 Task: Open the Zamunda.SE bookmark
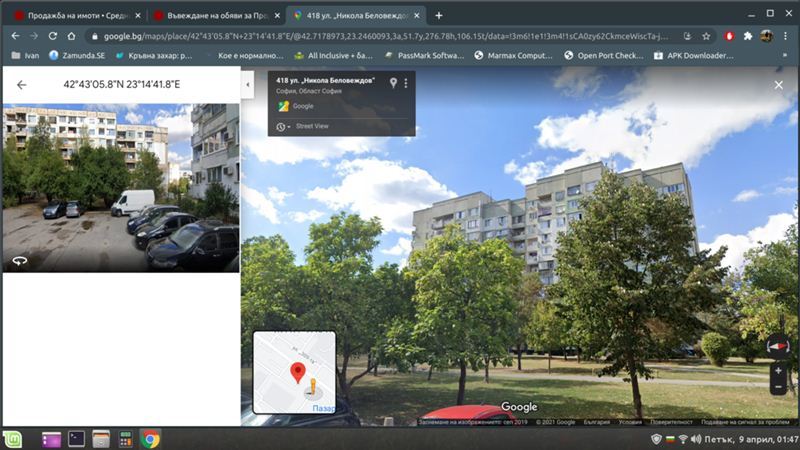pos(76,55)
